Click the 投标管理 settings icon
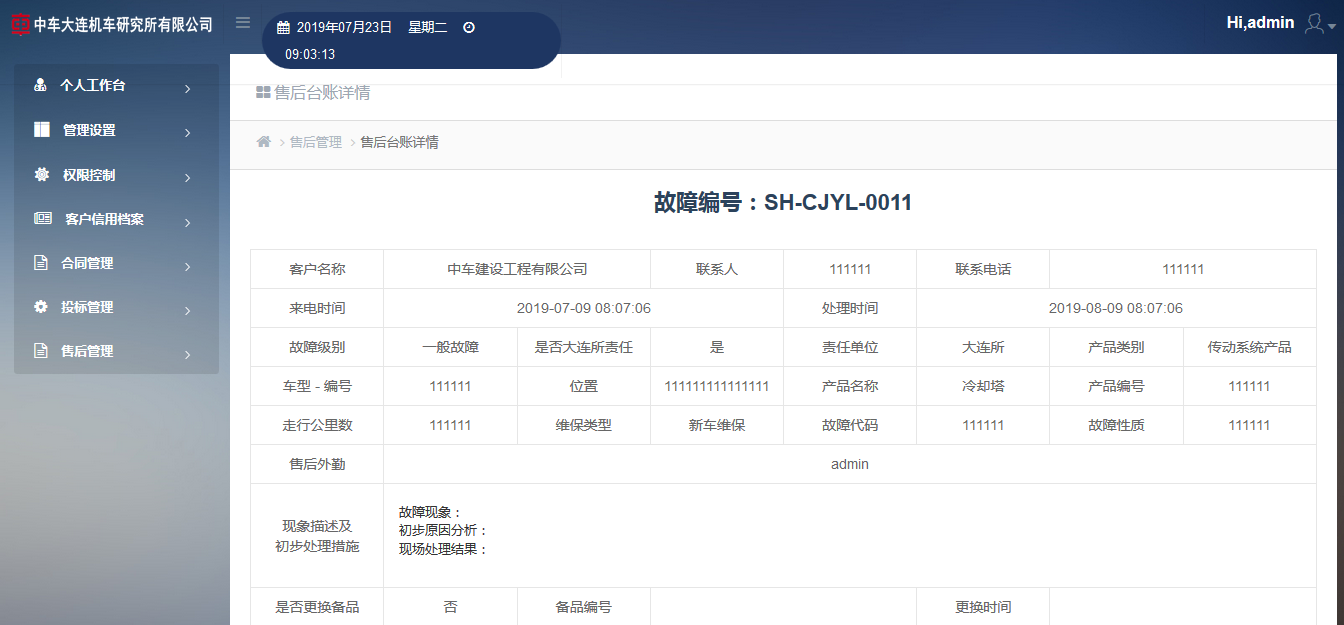This screenshot has height=625, width=1344. click(39, 307)
